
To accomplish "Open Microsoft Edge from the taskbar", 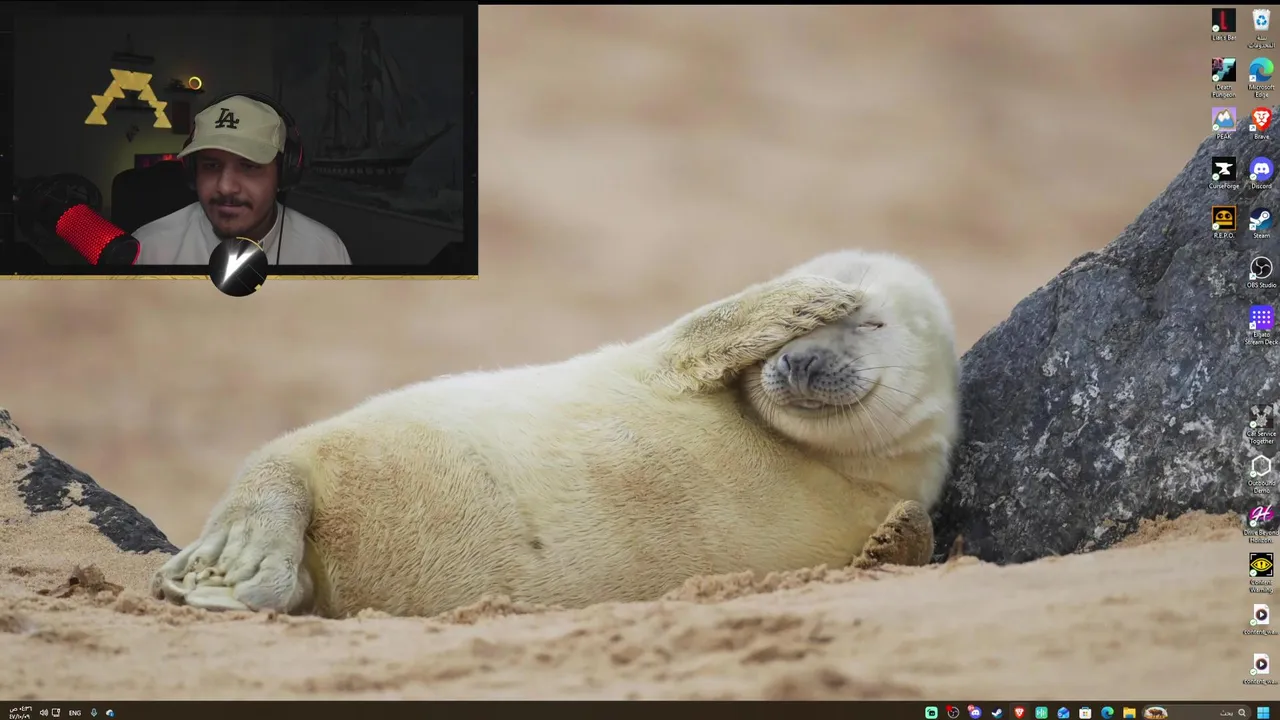I will [x=1107, y=713].
